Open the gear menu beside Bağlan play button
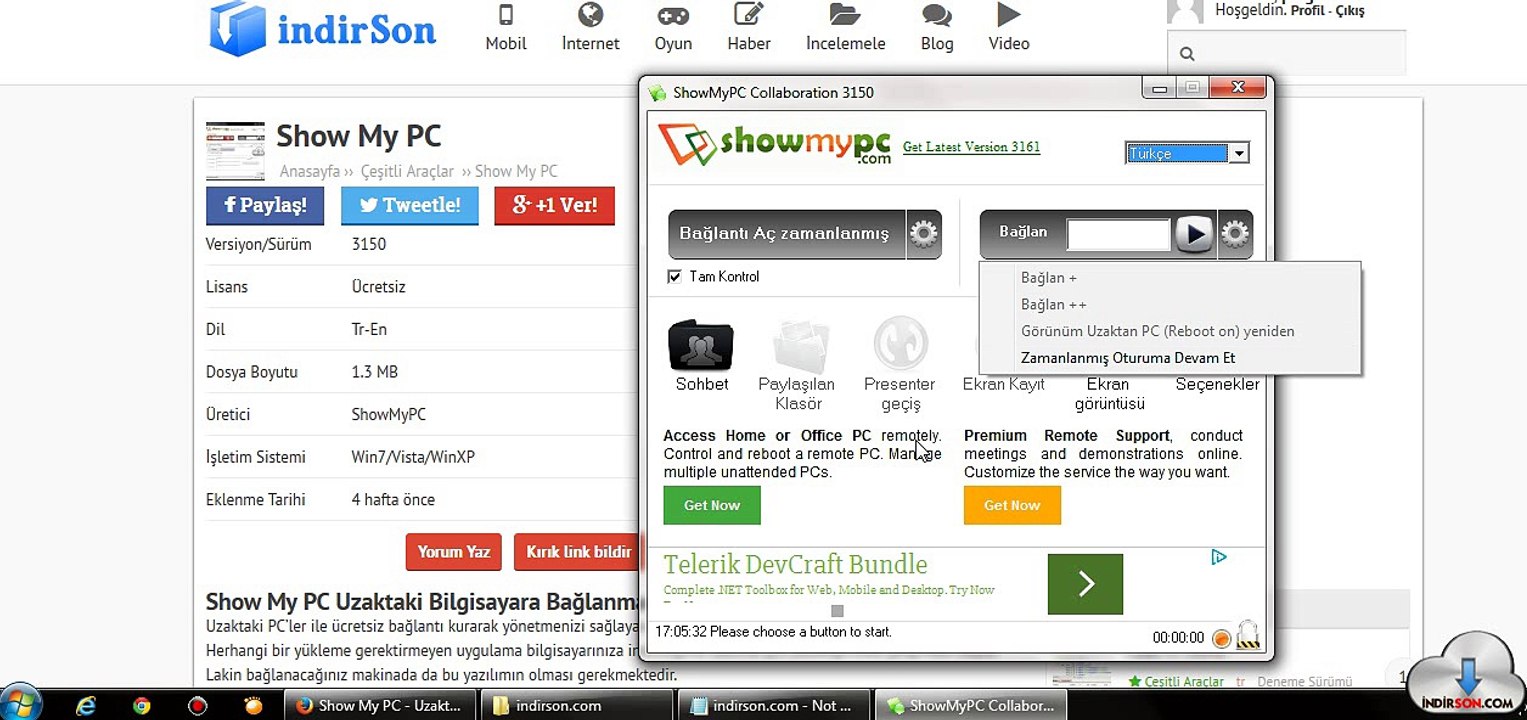Screen dimensions: 1527x720 pyautogui.click(x=1235, y=234)
